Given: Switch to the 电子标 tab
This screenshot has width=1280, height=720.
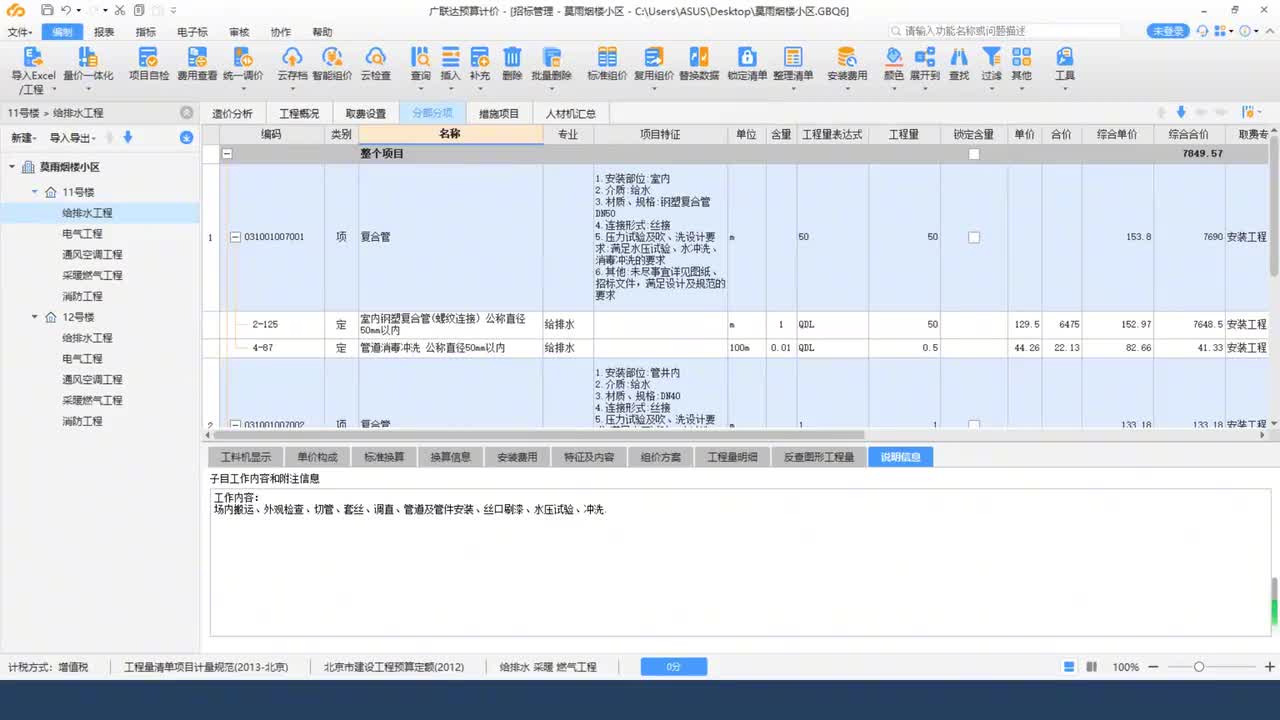Looking at the screenshot, I should point(193,32).
